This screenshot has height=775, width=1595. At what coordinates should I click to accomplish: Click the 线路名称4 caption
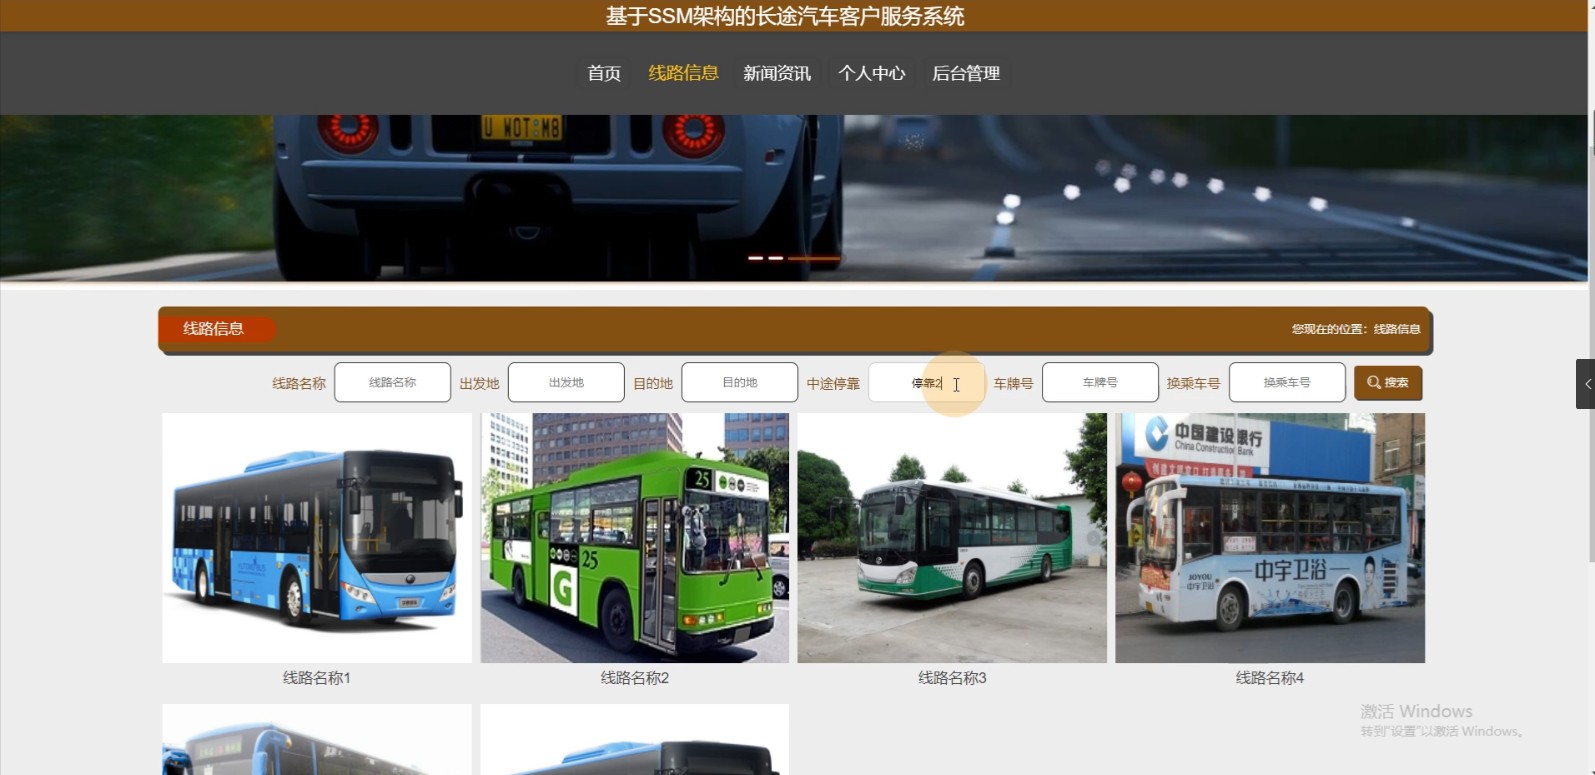click(1270, 678)
